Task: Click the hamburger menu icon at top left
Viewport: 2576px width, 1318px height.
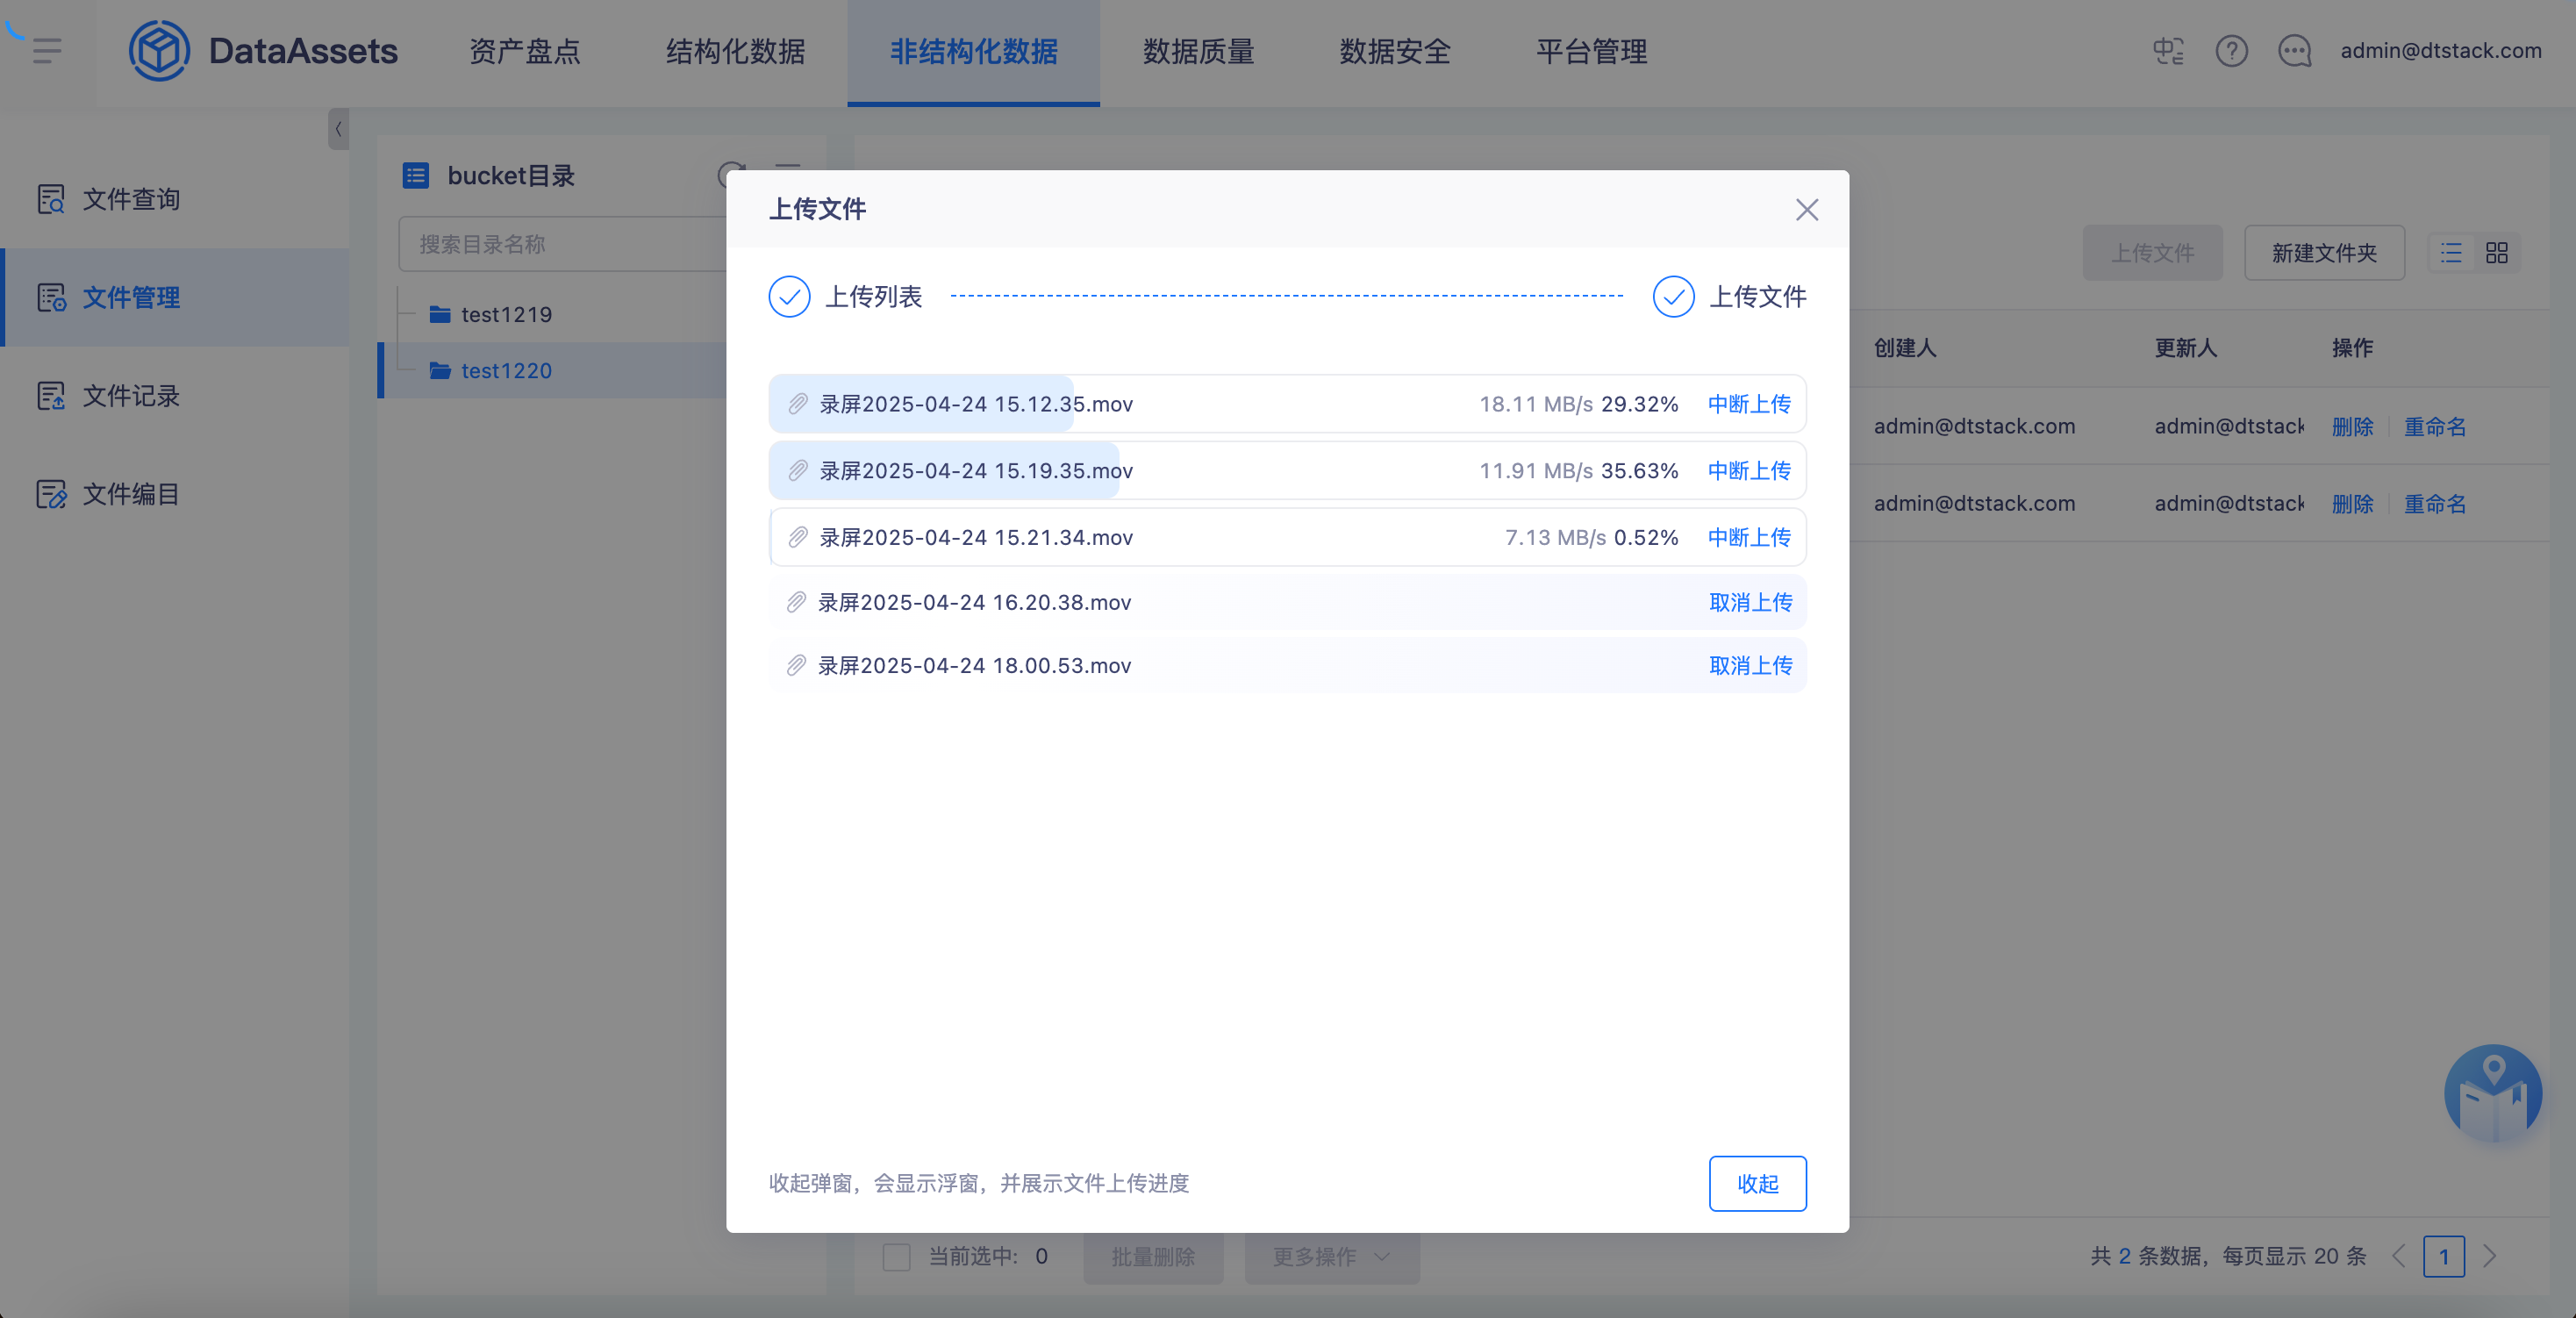Action: click(x=47, y=51)
